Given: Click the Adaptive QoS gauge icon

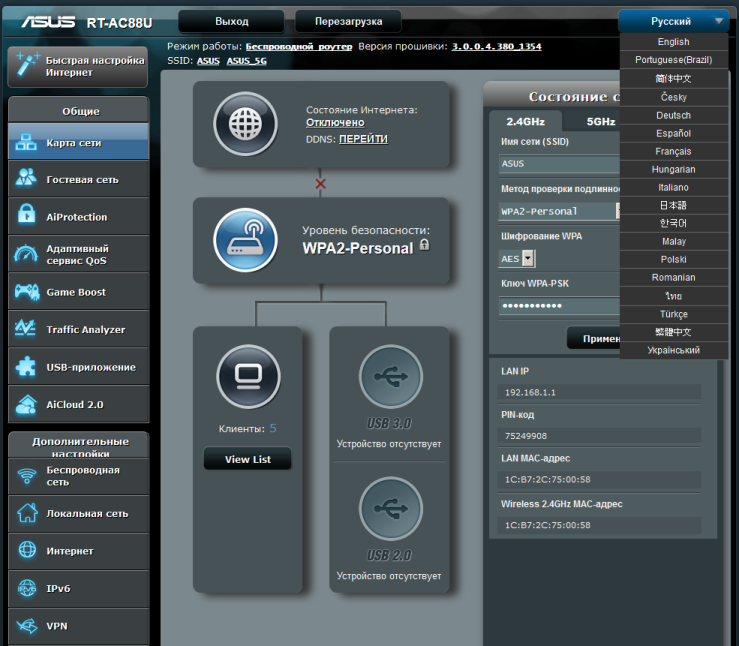Looking at the screenshot, I should pyautogui.click(x=26, y=253).
